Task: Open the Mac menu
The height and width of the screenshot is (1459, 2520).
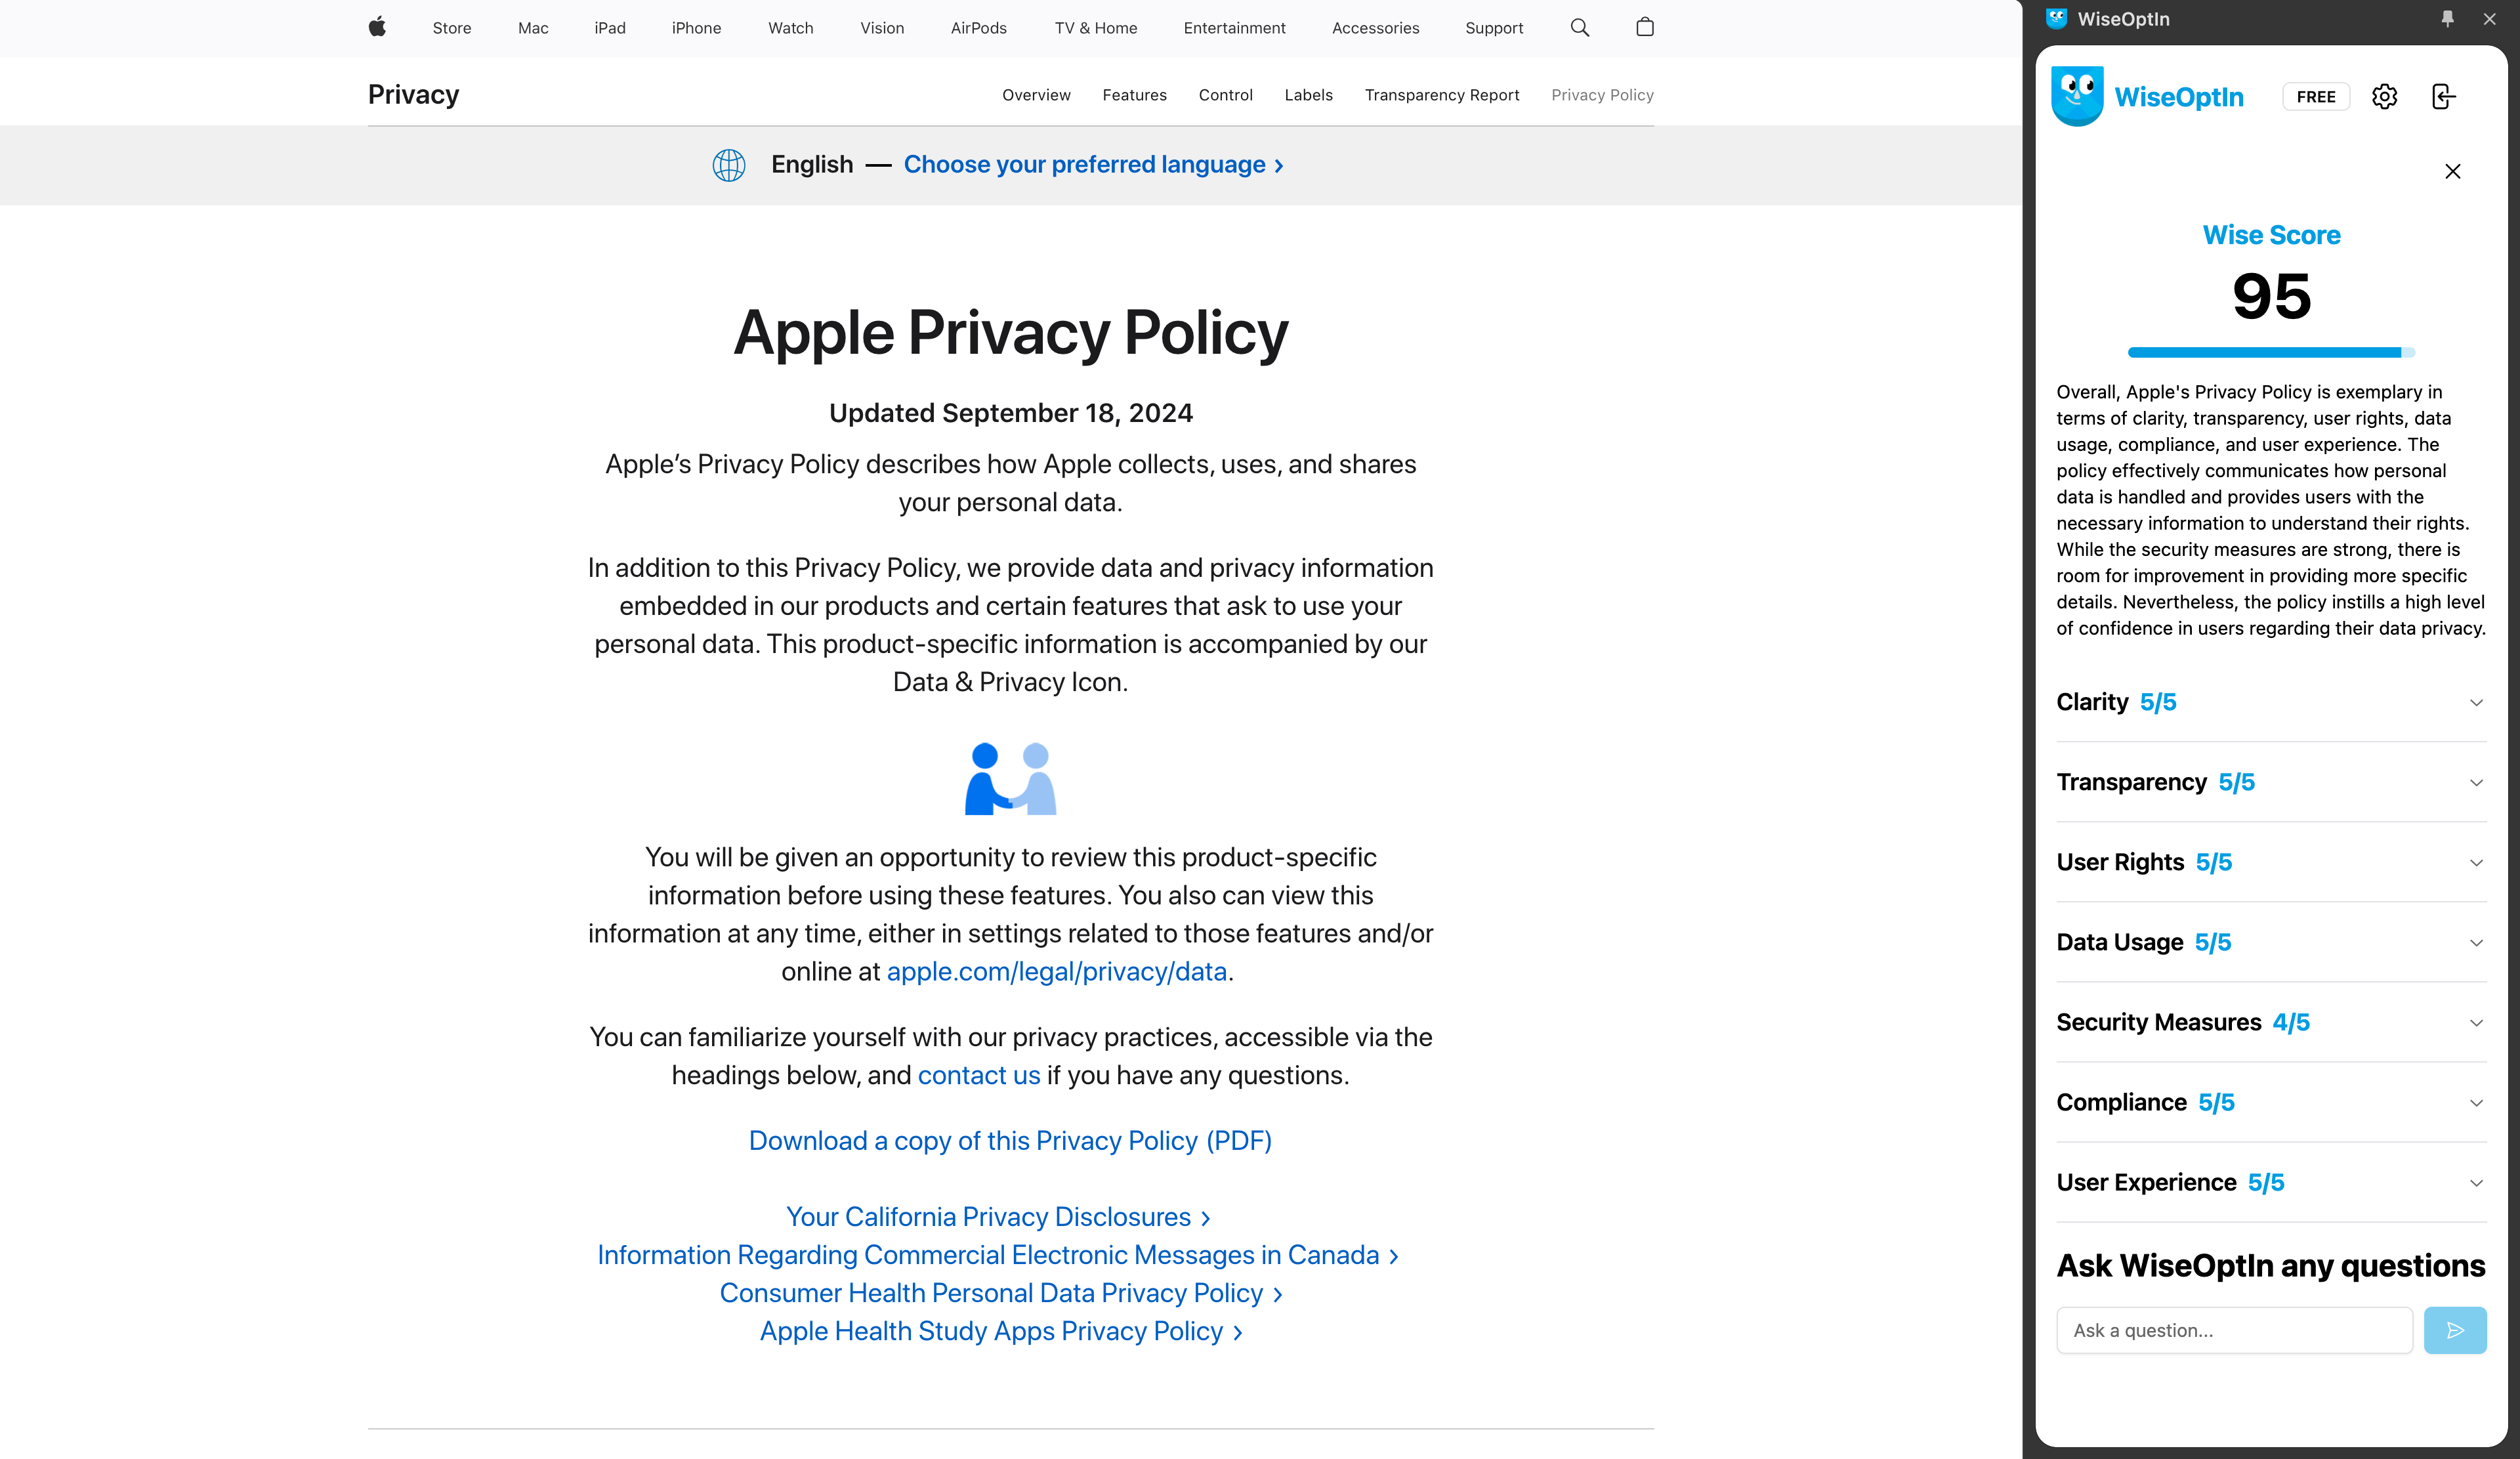Action: [533, 28]
